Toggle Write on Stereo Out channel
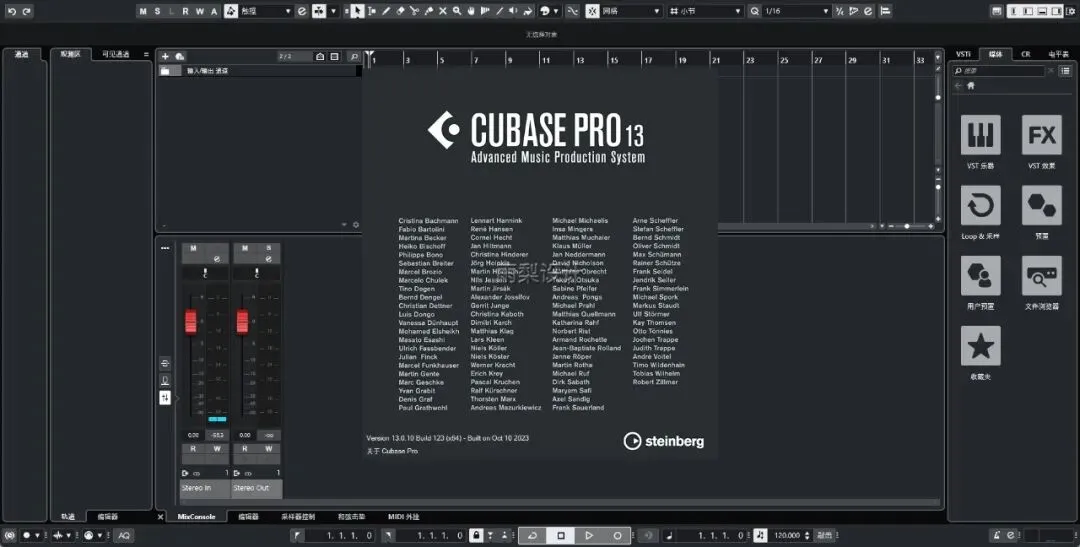The image size is (1080, 547). [269, 448]
